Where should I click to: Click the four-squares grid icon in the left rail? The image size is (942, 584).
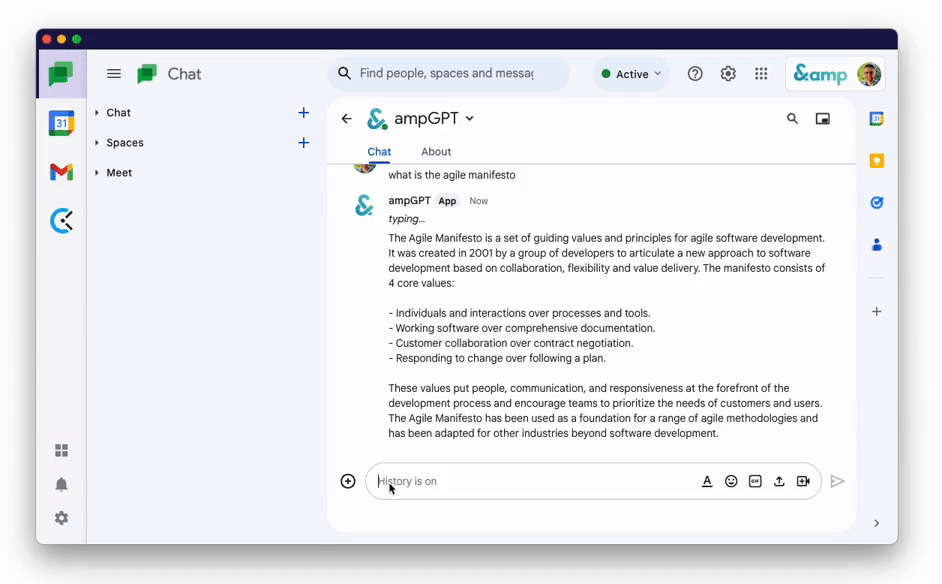point(61,450)
